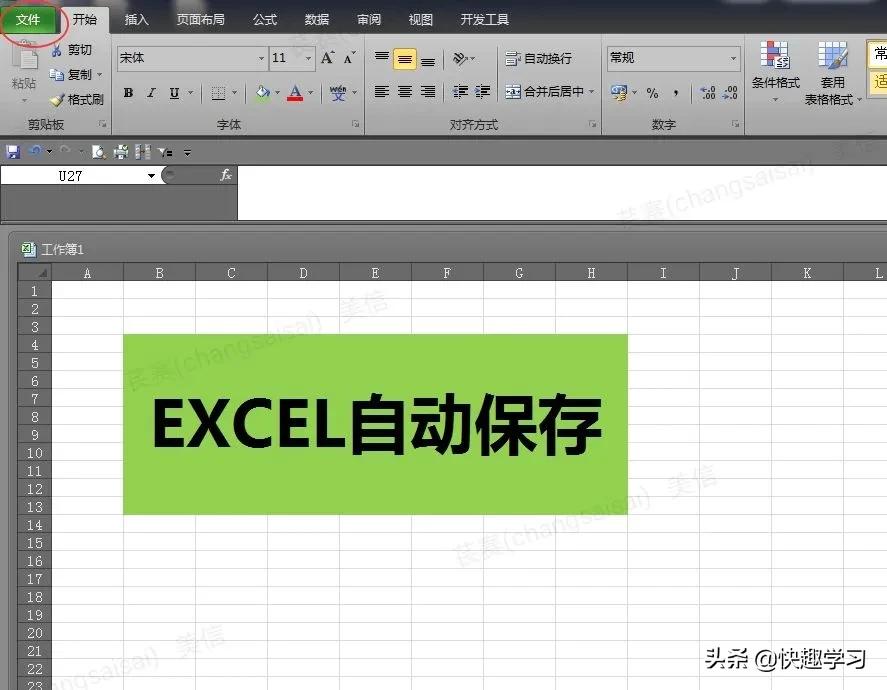The image size is (887, 690).
Task: Open 套用表格格式 table styles
Action: tap(833, 74)
